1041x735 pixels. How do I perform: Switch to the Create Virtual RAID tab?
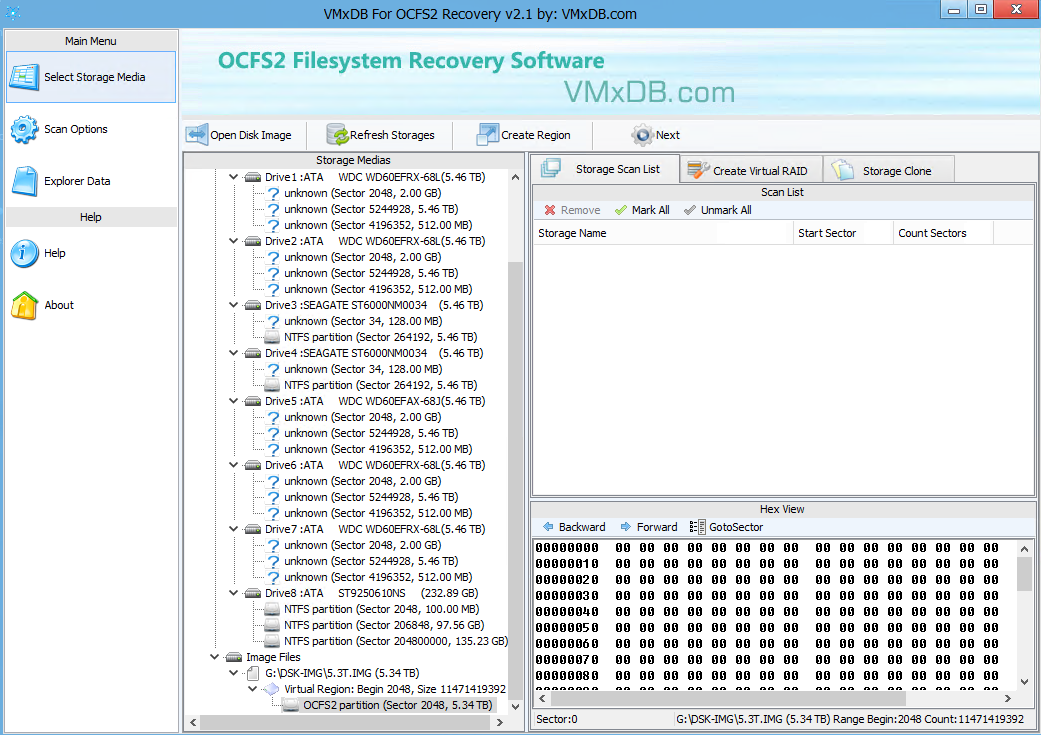point(752,170)
